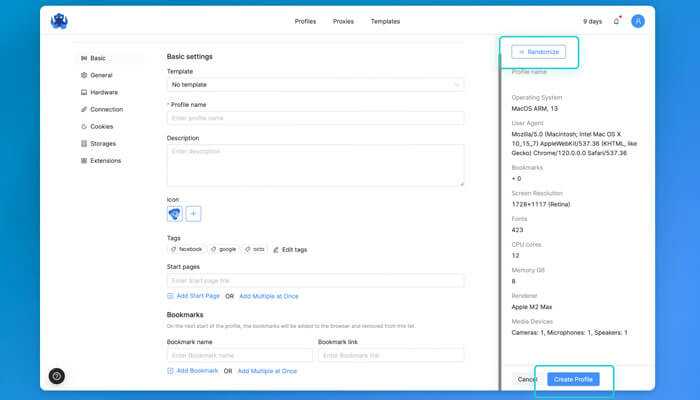Screen dimensions: 700x400
Task: Open the Profiles tab
Action: coord(305,21)
